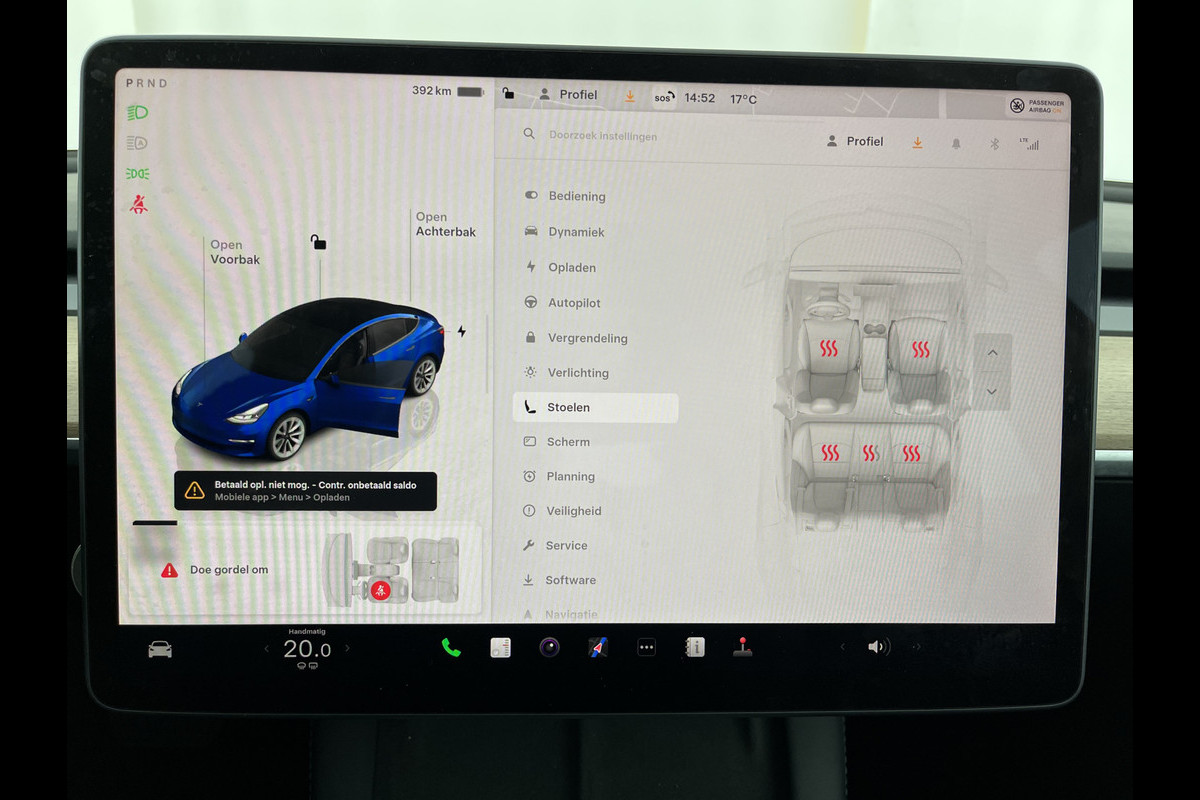Open the three-dots all apps launcher
The width and height of the screenshot is (1200, 800).
[x=646, y=648]
